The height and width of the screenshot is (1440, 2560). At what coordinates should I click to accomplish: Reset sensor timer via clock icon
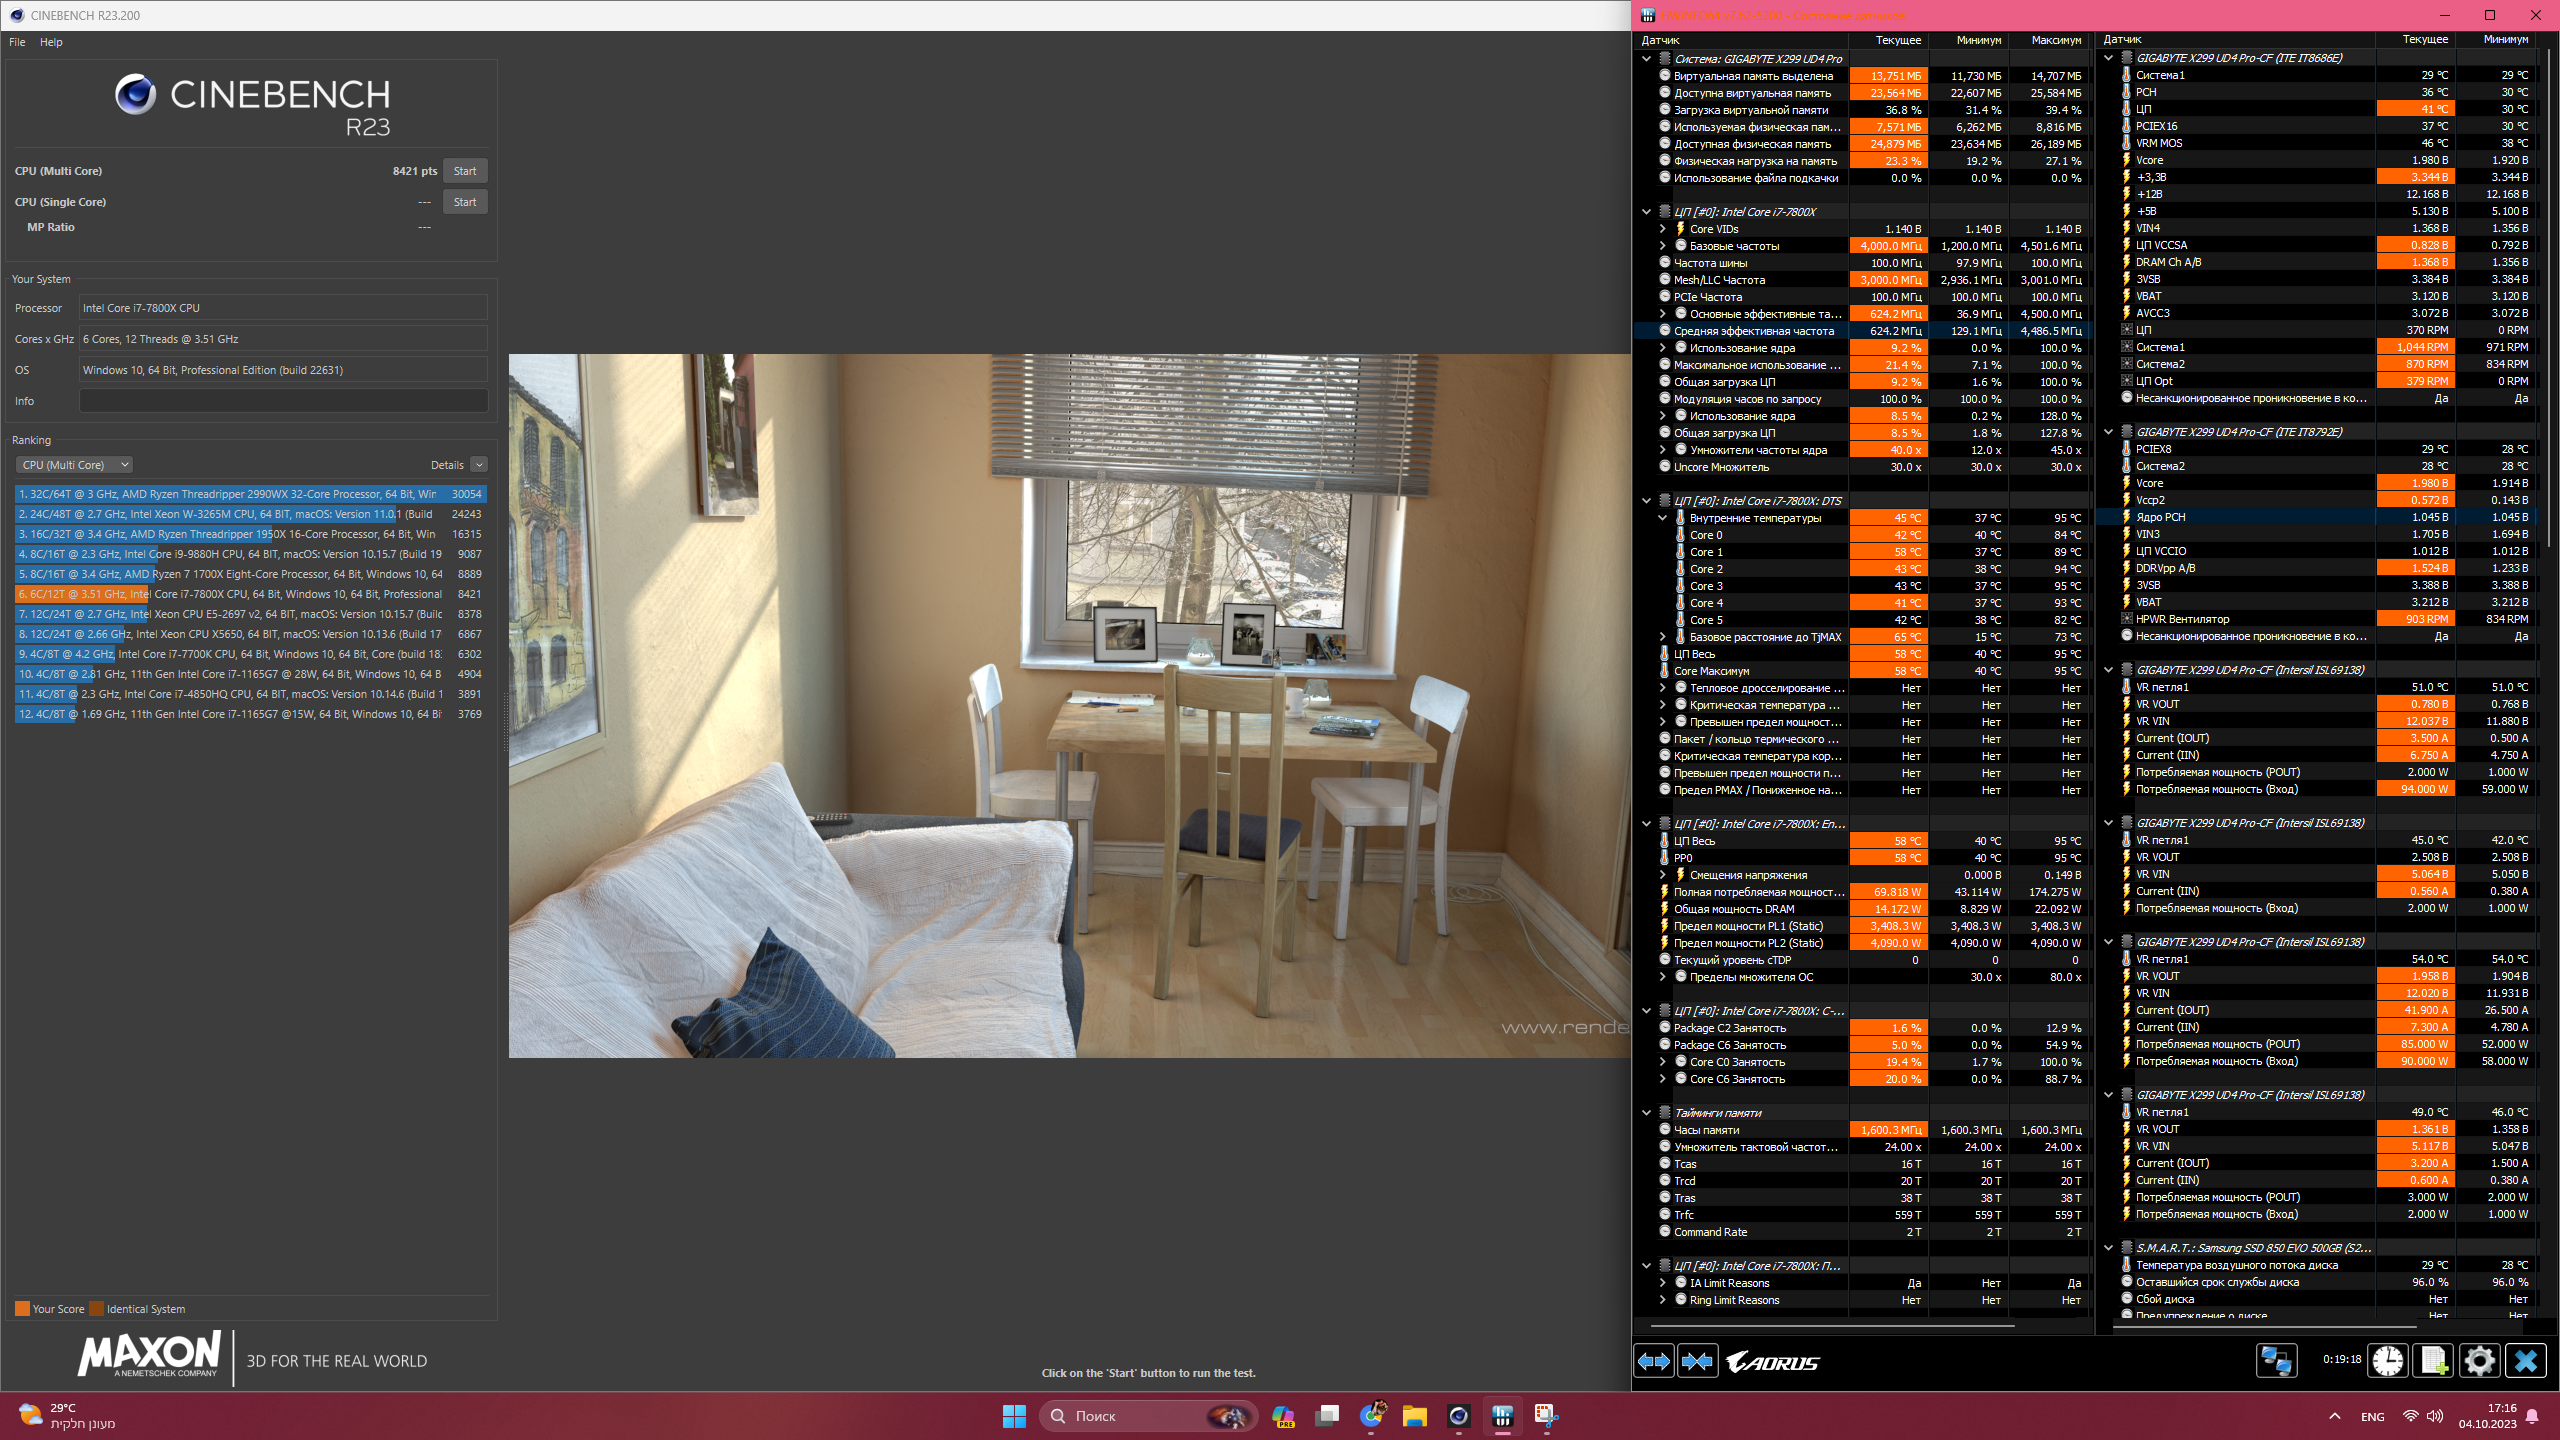tap(2388, 1361)
